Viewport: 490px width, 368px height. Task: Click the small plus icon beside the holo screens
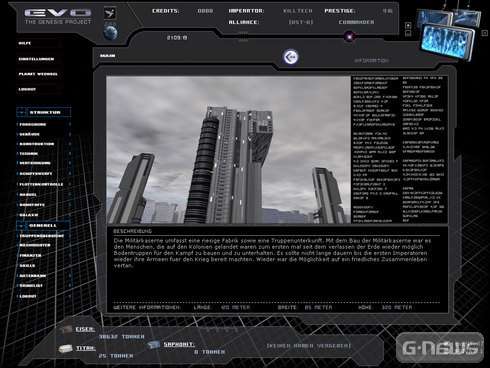[408, 26]
